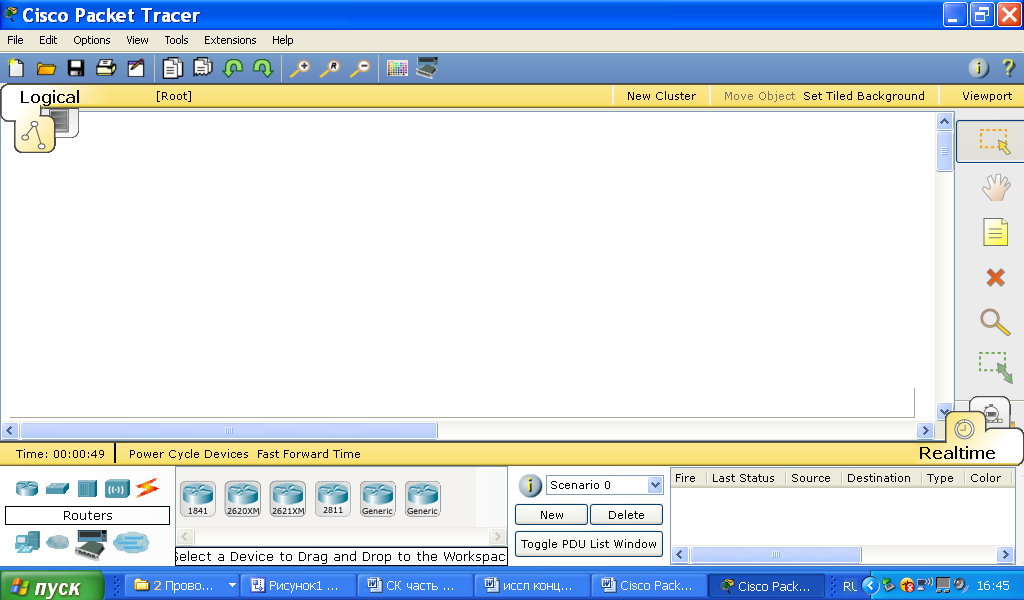Click the New scenario button

click(x=551, y=514)
